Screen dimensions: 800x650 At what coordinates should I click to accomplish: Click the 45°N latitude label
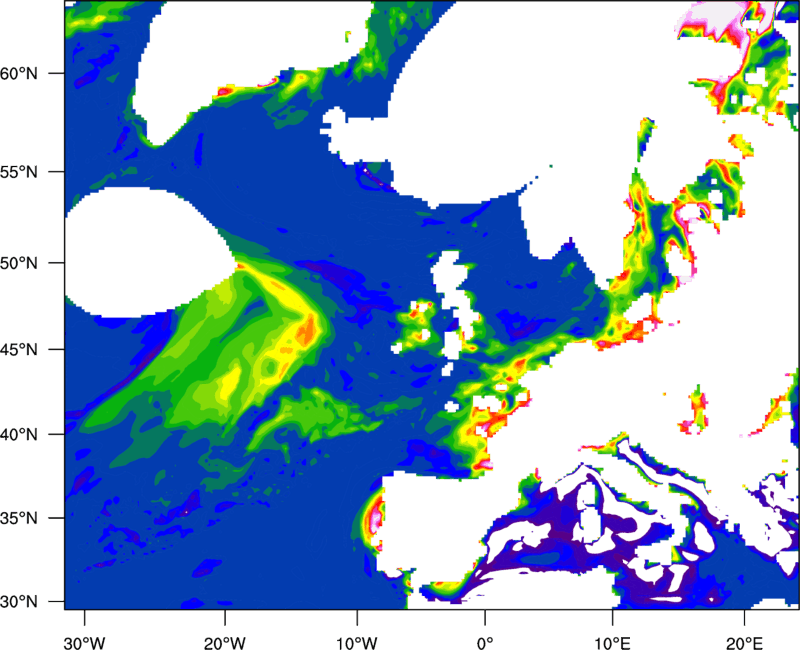coord(19,349)
